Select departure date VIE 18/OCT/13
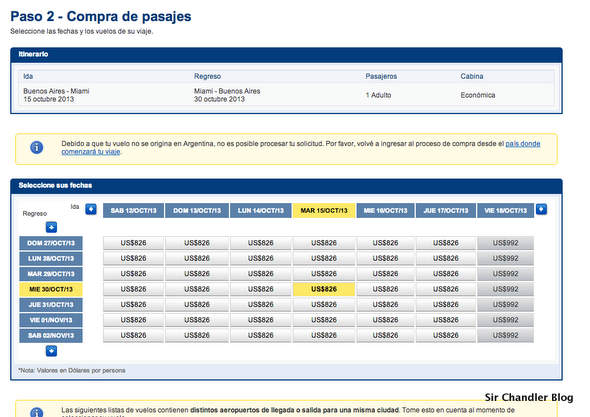 click(505, 210)
